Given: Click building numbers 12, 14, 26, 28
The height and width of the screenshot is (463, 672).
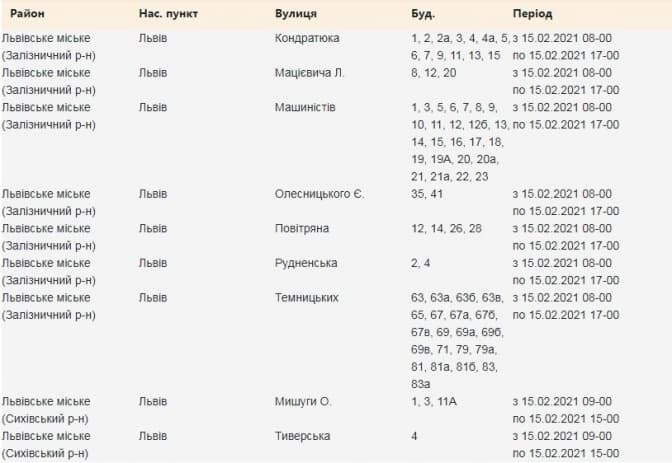Looking at the screenshot, I should coord(446,228).
